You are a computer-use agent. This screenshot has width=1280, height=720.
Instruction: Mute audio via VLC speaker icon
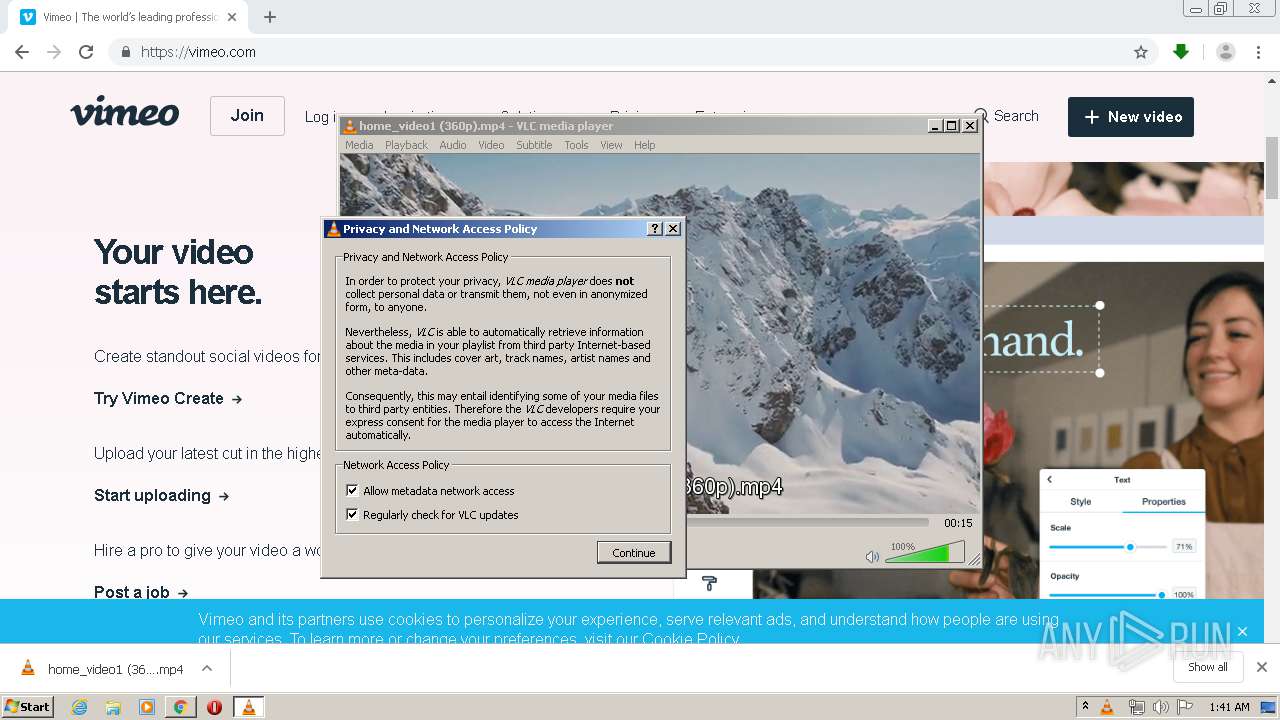tap(872, 556)
